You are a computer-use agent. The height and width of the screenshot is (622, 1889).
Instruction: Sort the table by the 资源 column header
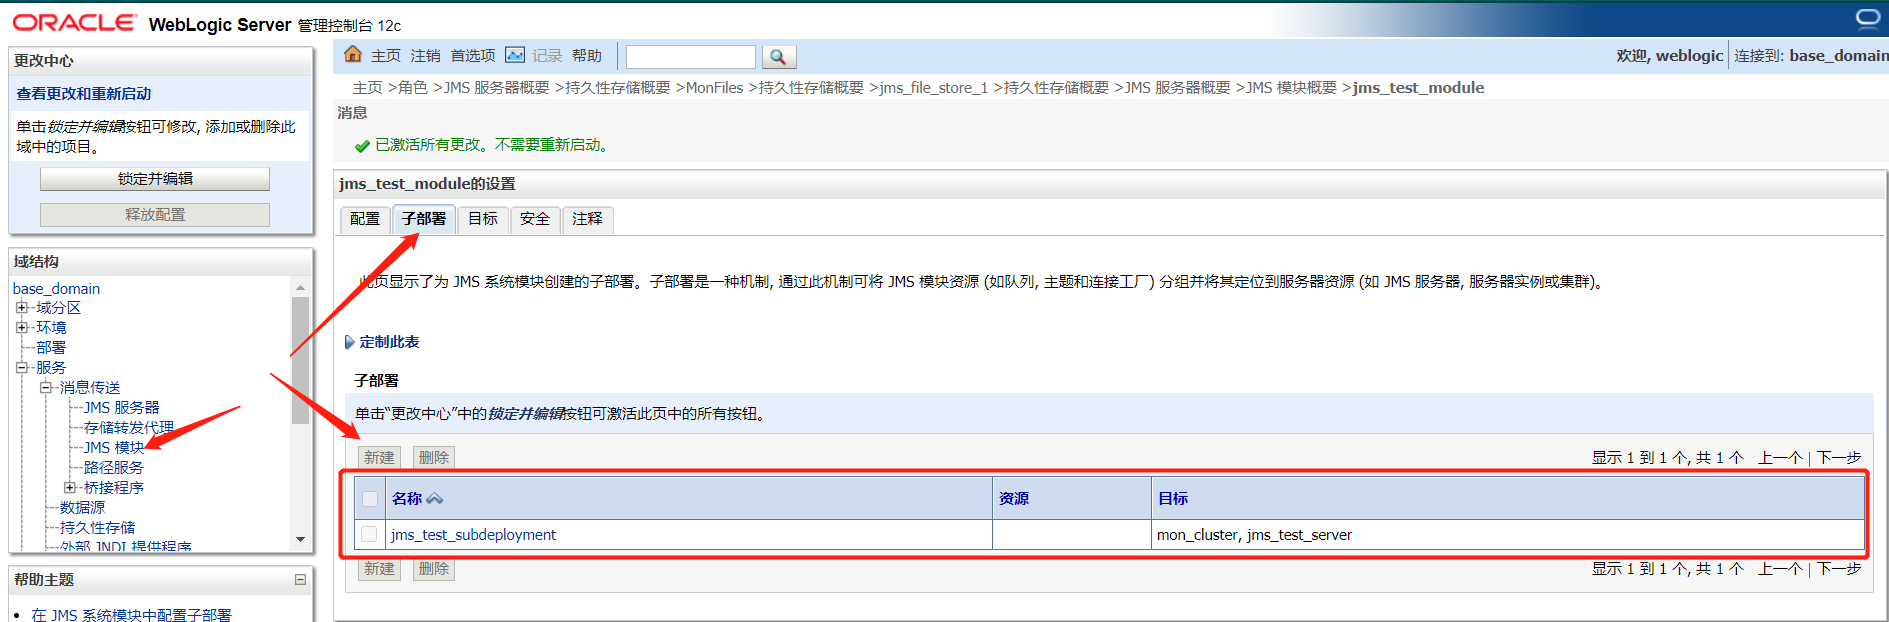pos(1014,499)
